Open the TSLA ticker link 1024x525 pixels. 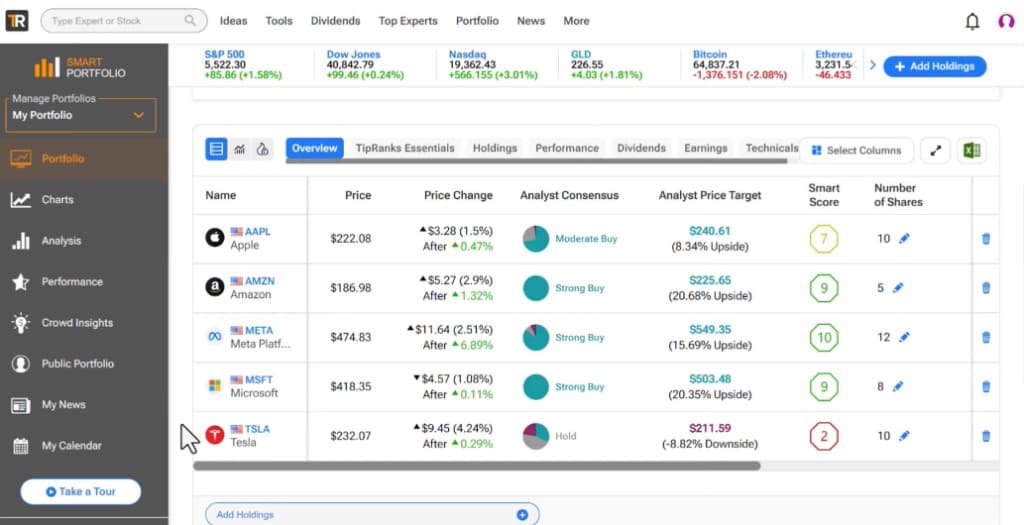pyautogui.click(x=257, y=429)
